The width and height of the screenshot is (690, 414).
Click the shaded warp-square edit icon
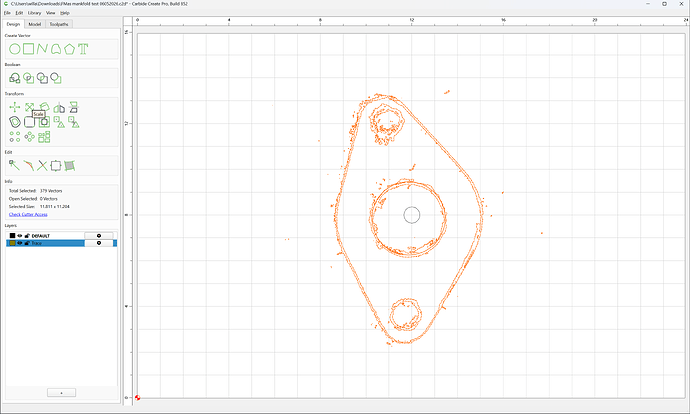(70, 165)
